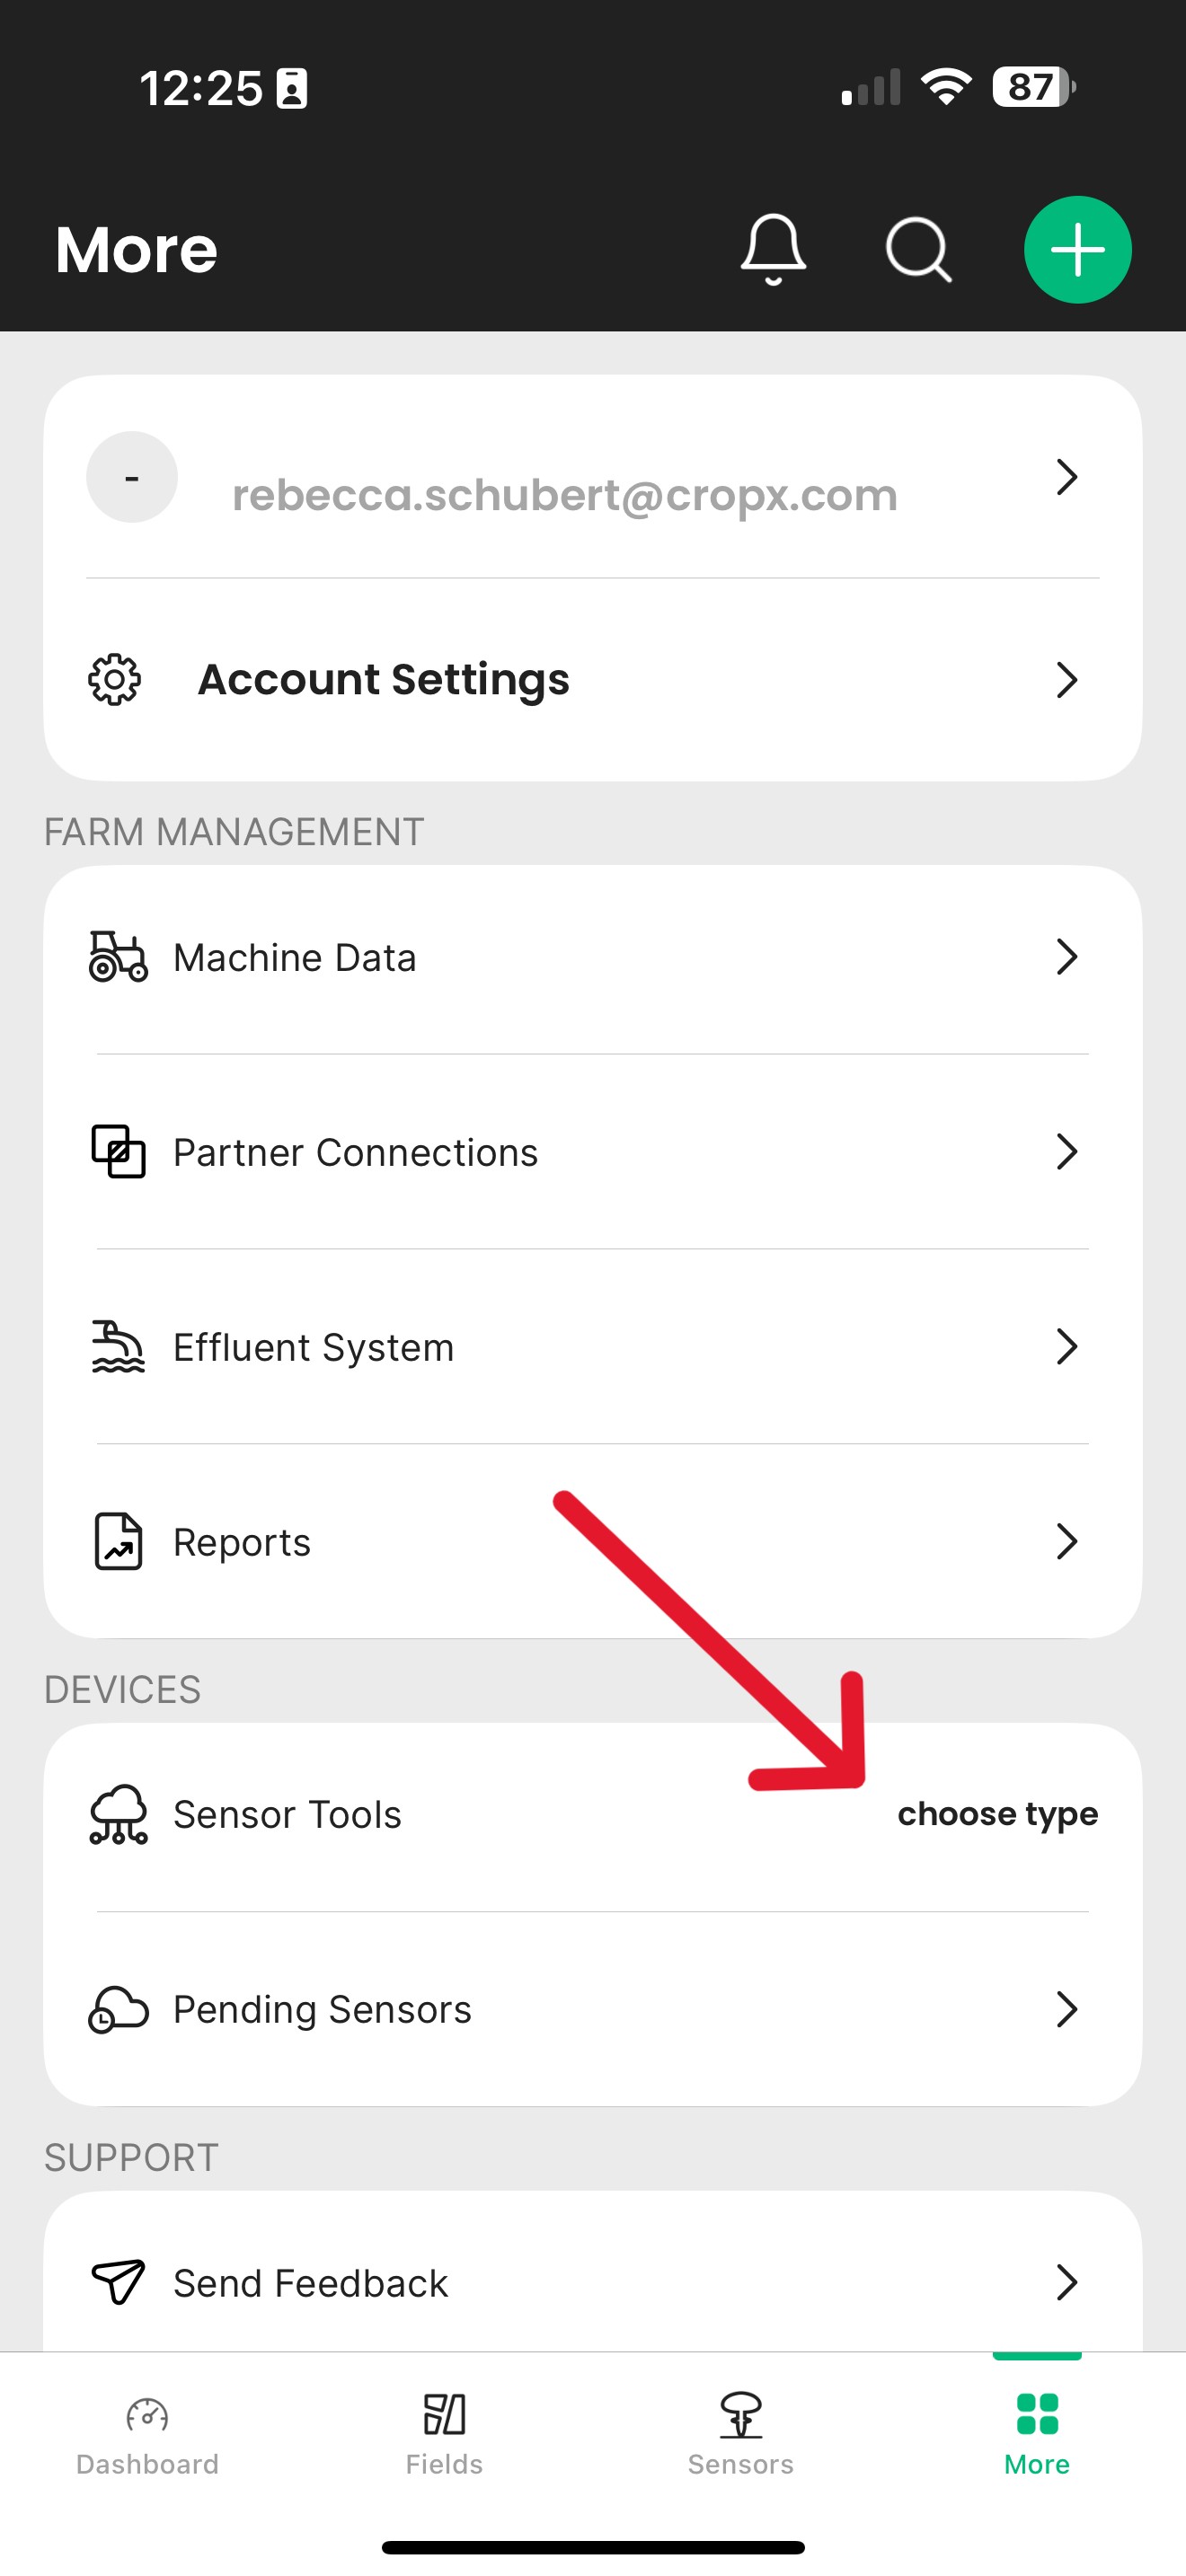This screenshot has height=2576, width=1186.
Task: Tap the search magnifier icon
Action: 918,249
